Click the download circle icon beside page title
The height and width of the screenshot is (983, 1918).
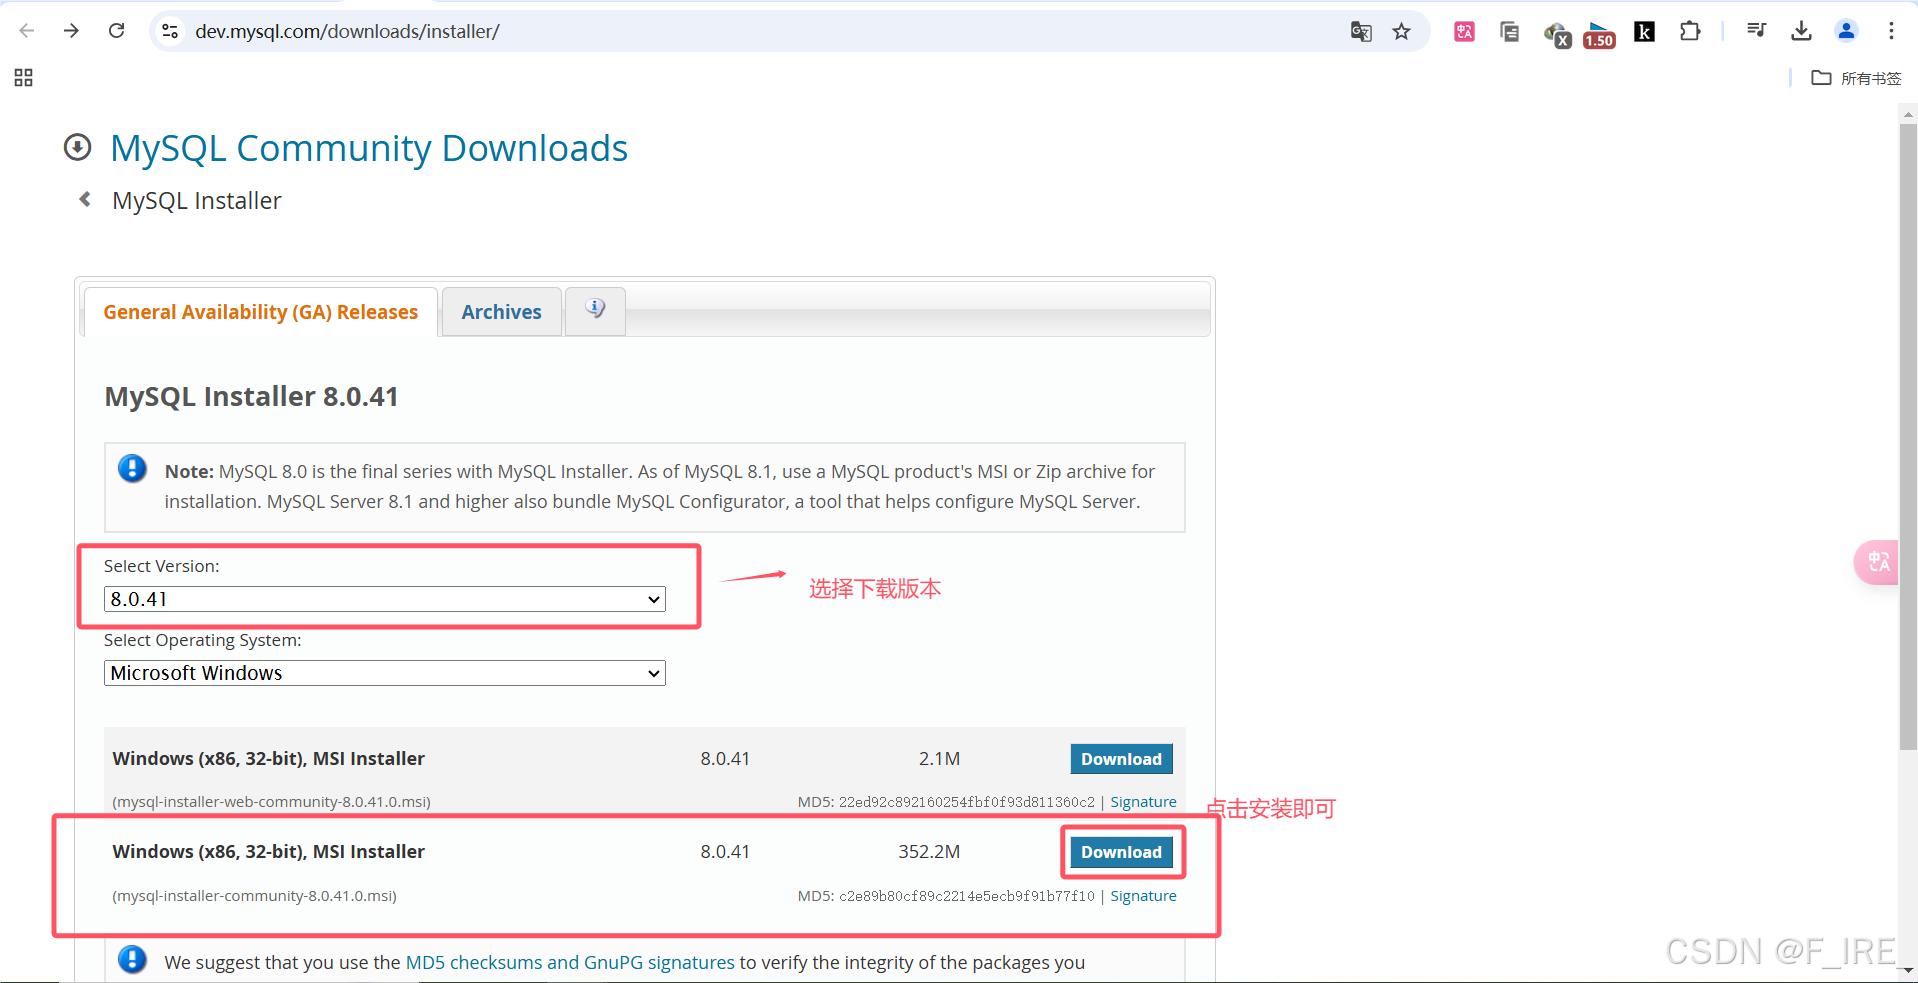[x=77, y=147]
